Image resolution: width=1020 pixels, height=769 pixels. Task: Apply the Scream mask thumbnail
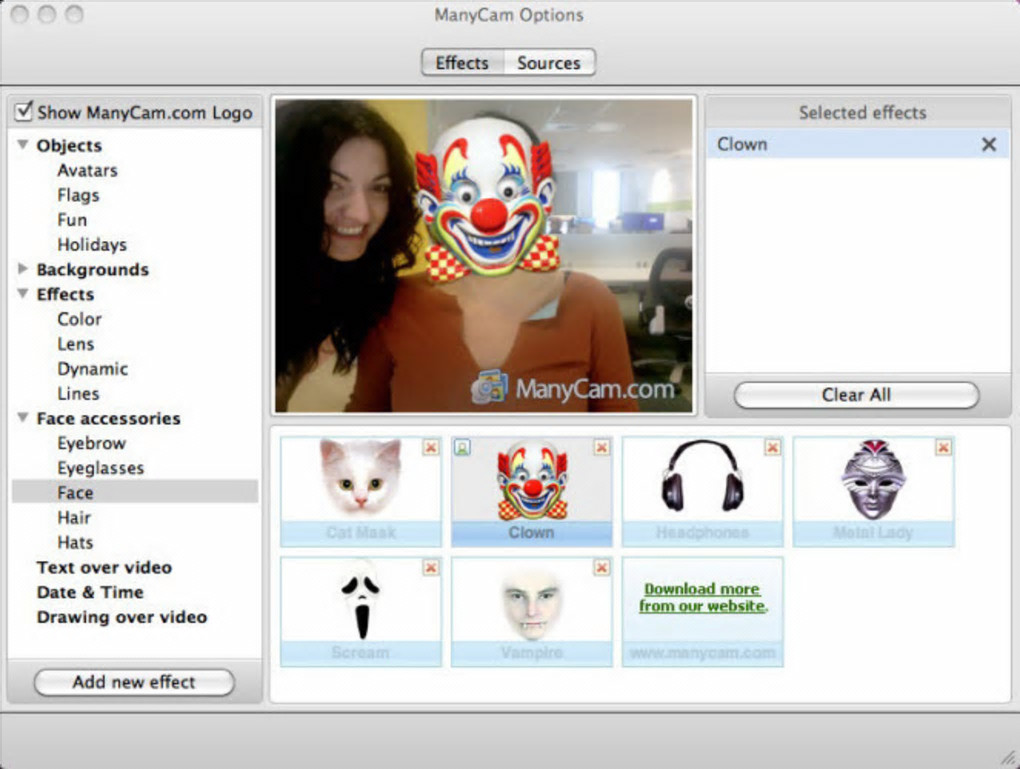(361, 612)
